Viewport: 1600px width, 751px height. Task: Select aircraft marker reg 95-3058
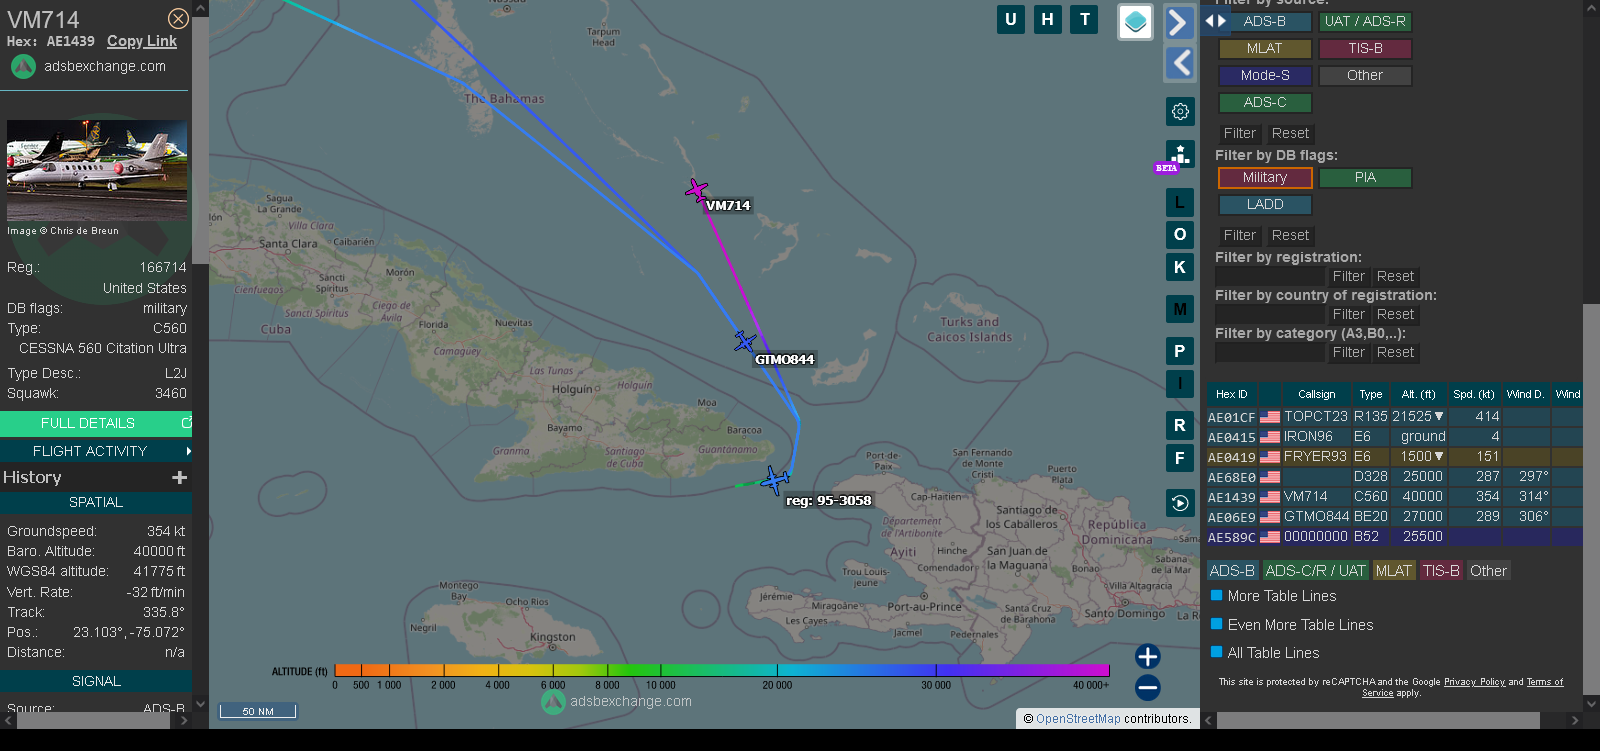(x=775, y=481)
